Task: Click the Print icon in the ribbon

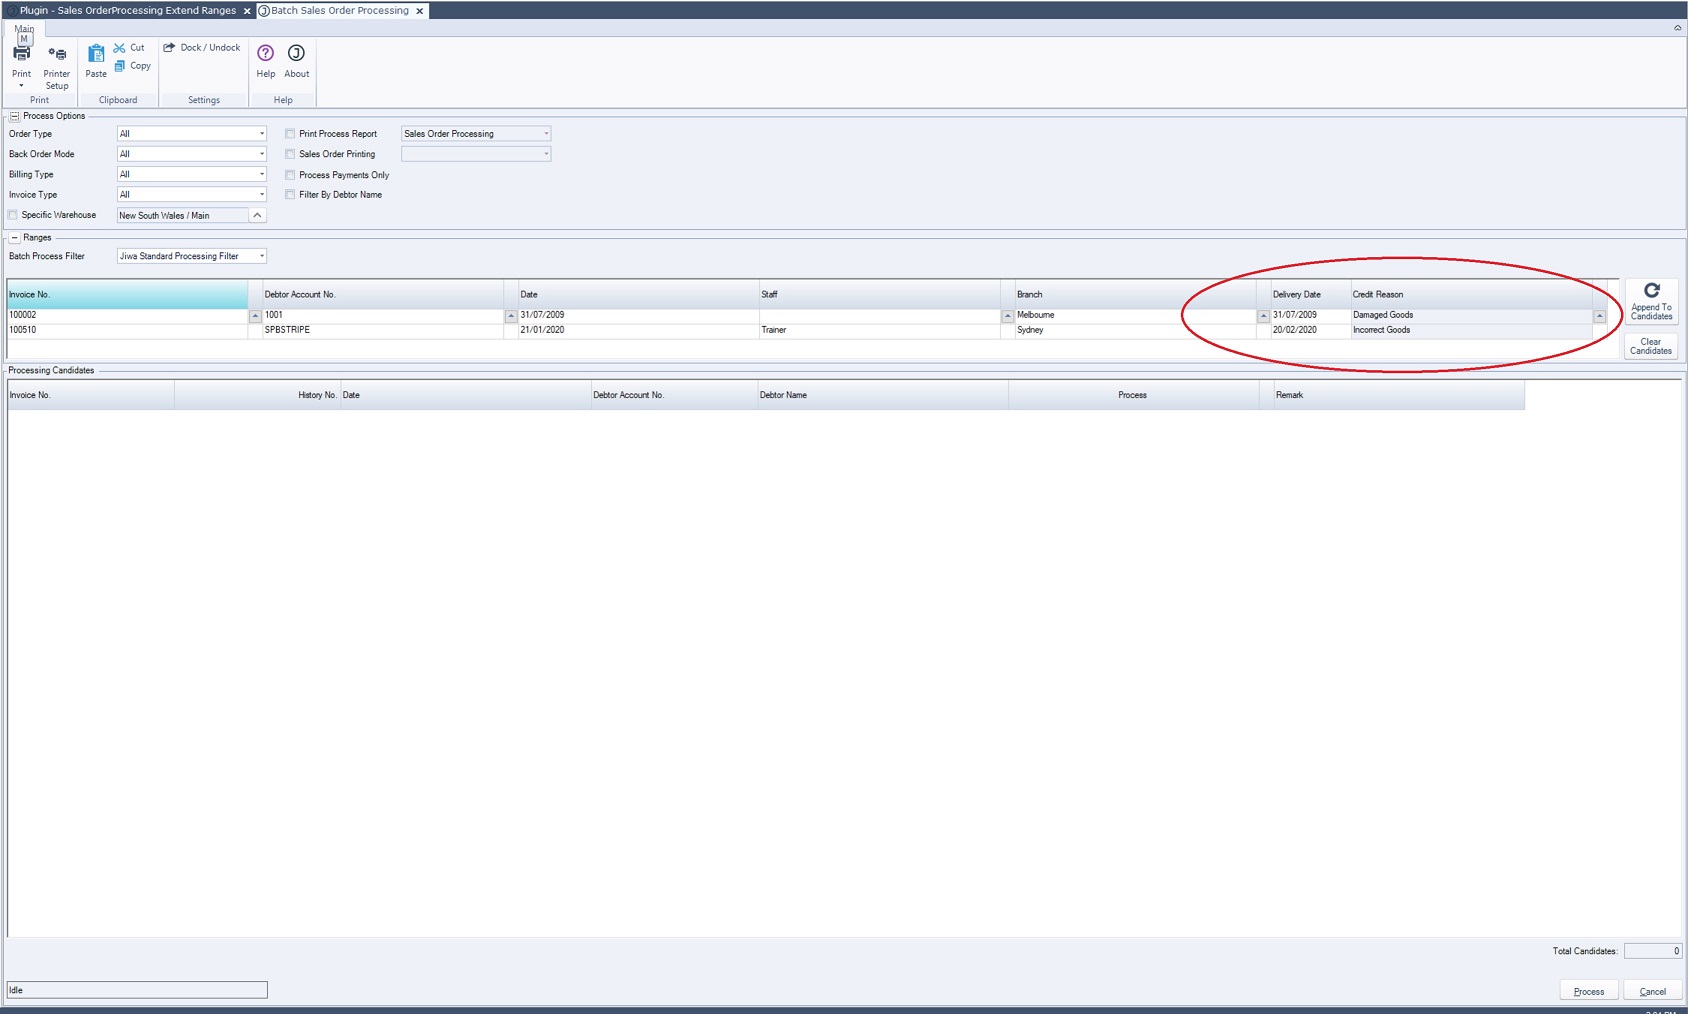Action: 21,55
